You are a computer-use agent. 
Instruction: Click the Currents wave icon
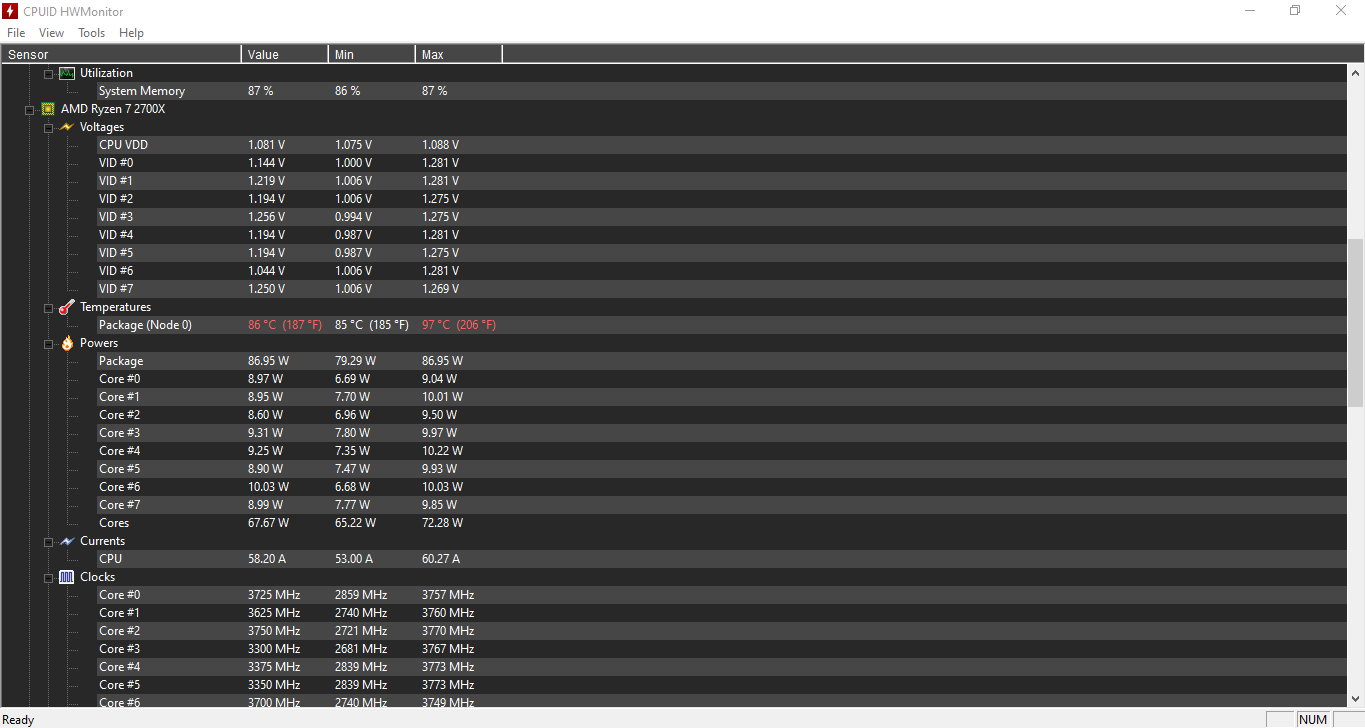click(67, 541)
